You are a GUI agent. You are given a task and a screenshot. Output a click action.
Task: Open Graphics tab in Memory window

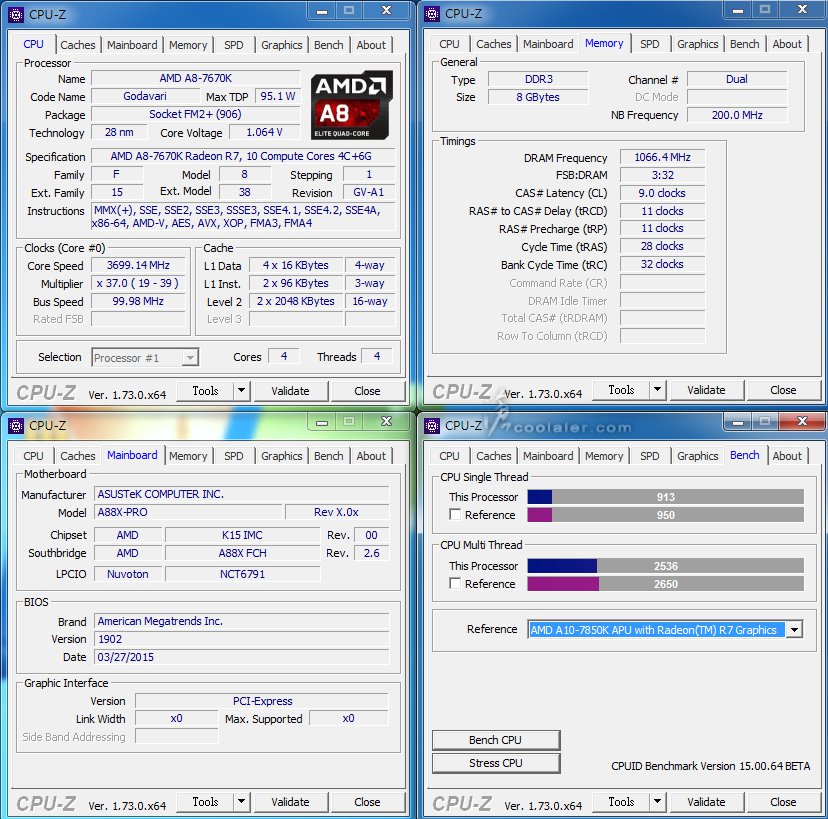[x=698, y=44]
